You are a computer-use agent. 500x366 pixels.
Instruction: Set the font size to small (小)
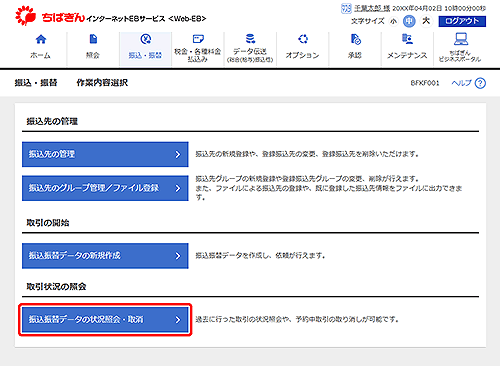click(394, 21)
